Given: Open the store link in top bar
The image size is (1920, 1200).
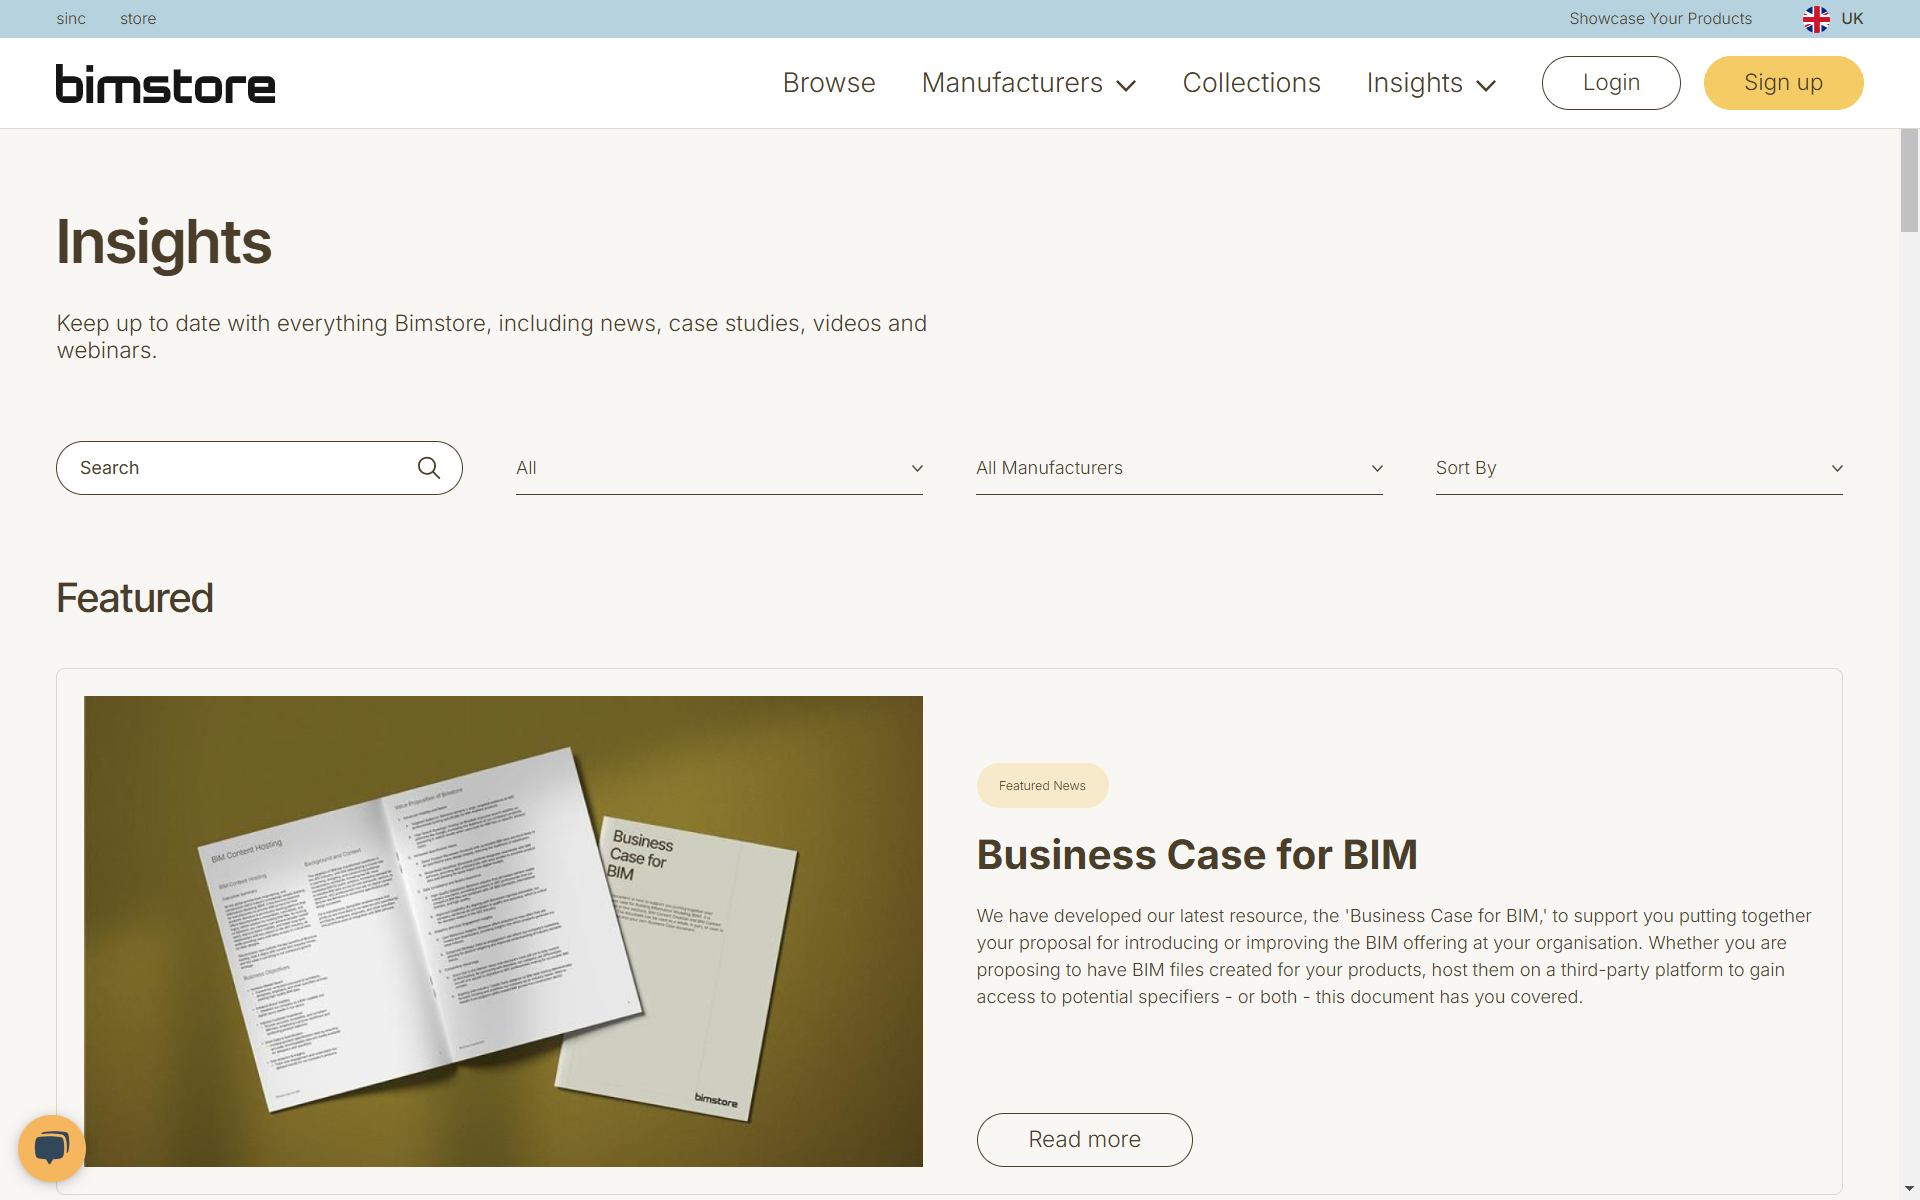Looking at the screenshot, I should coord(138,19).
